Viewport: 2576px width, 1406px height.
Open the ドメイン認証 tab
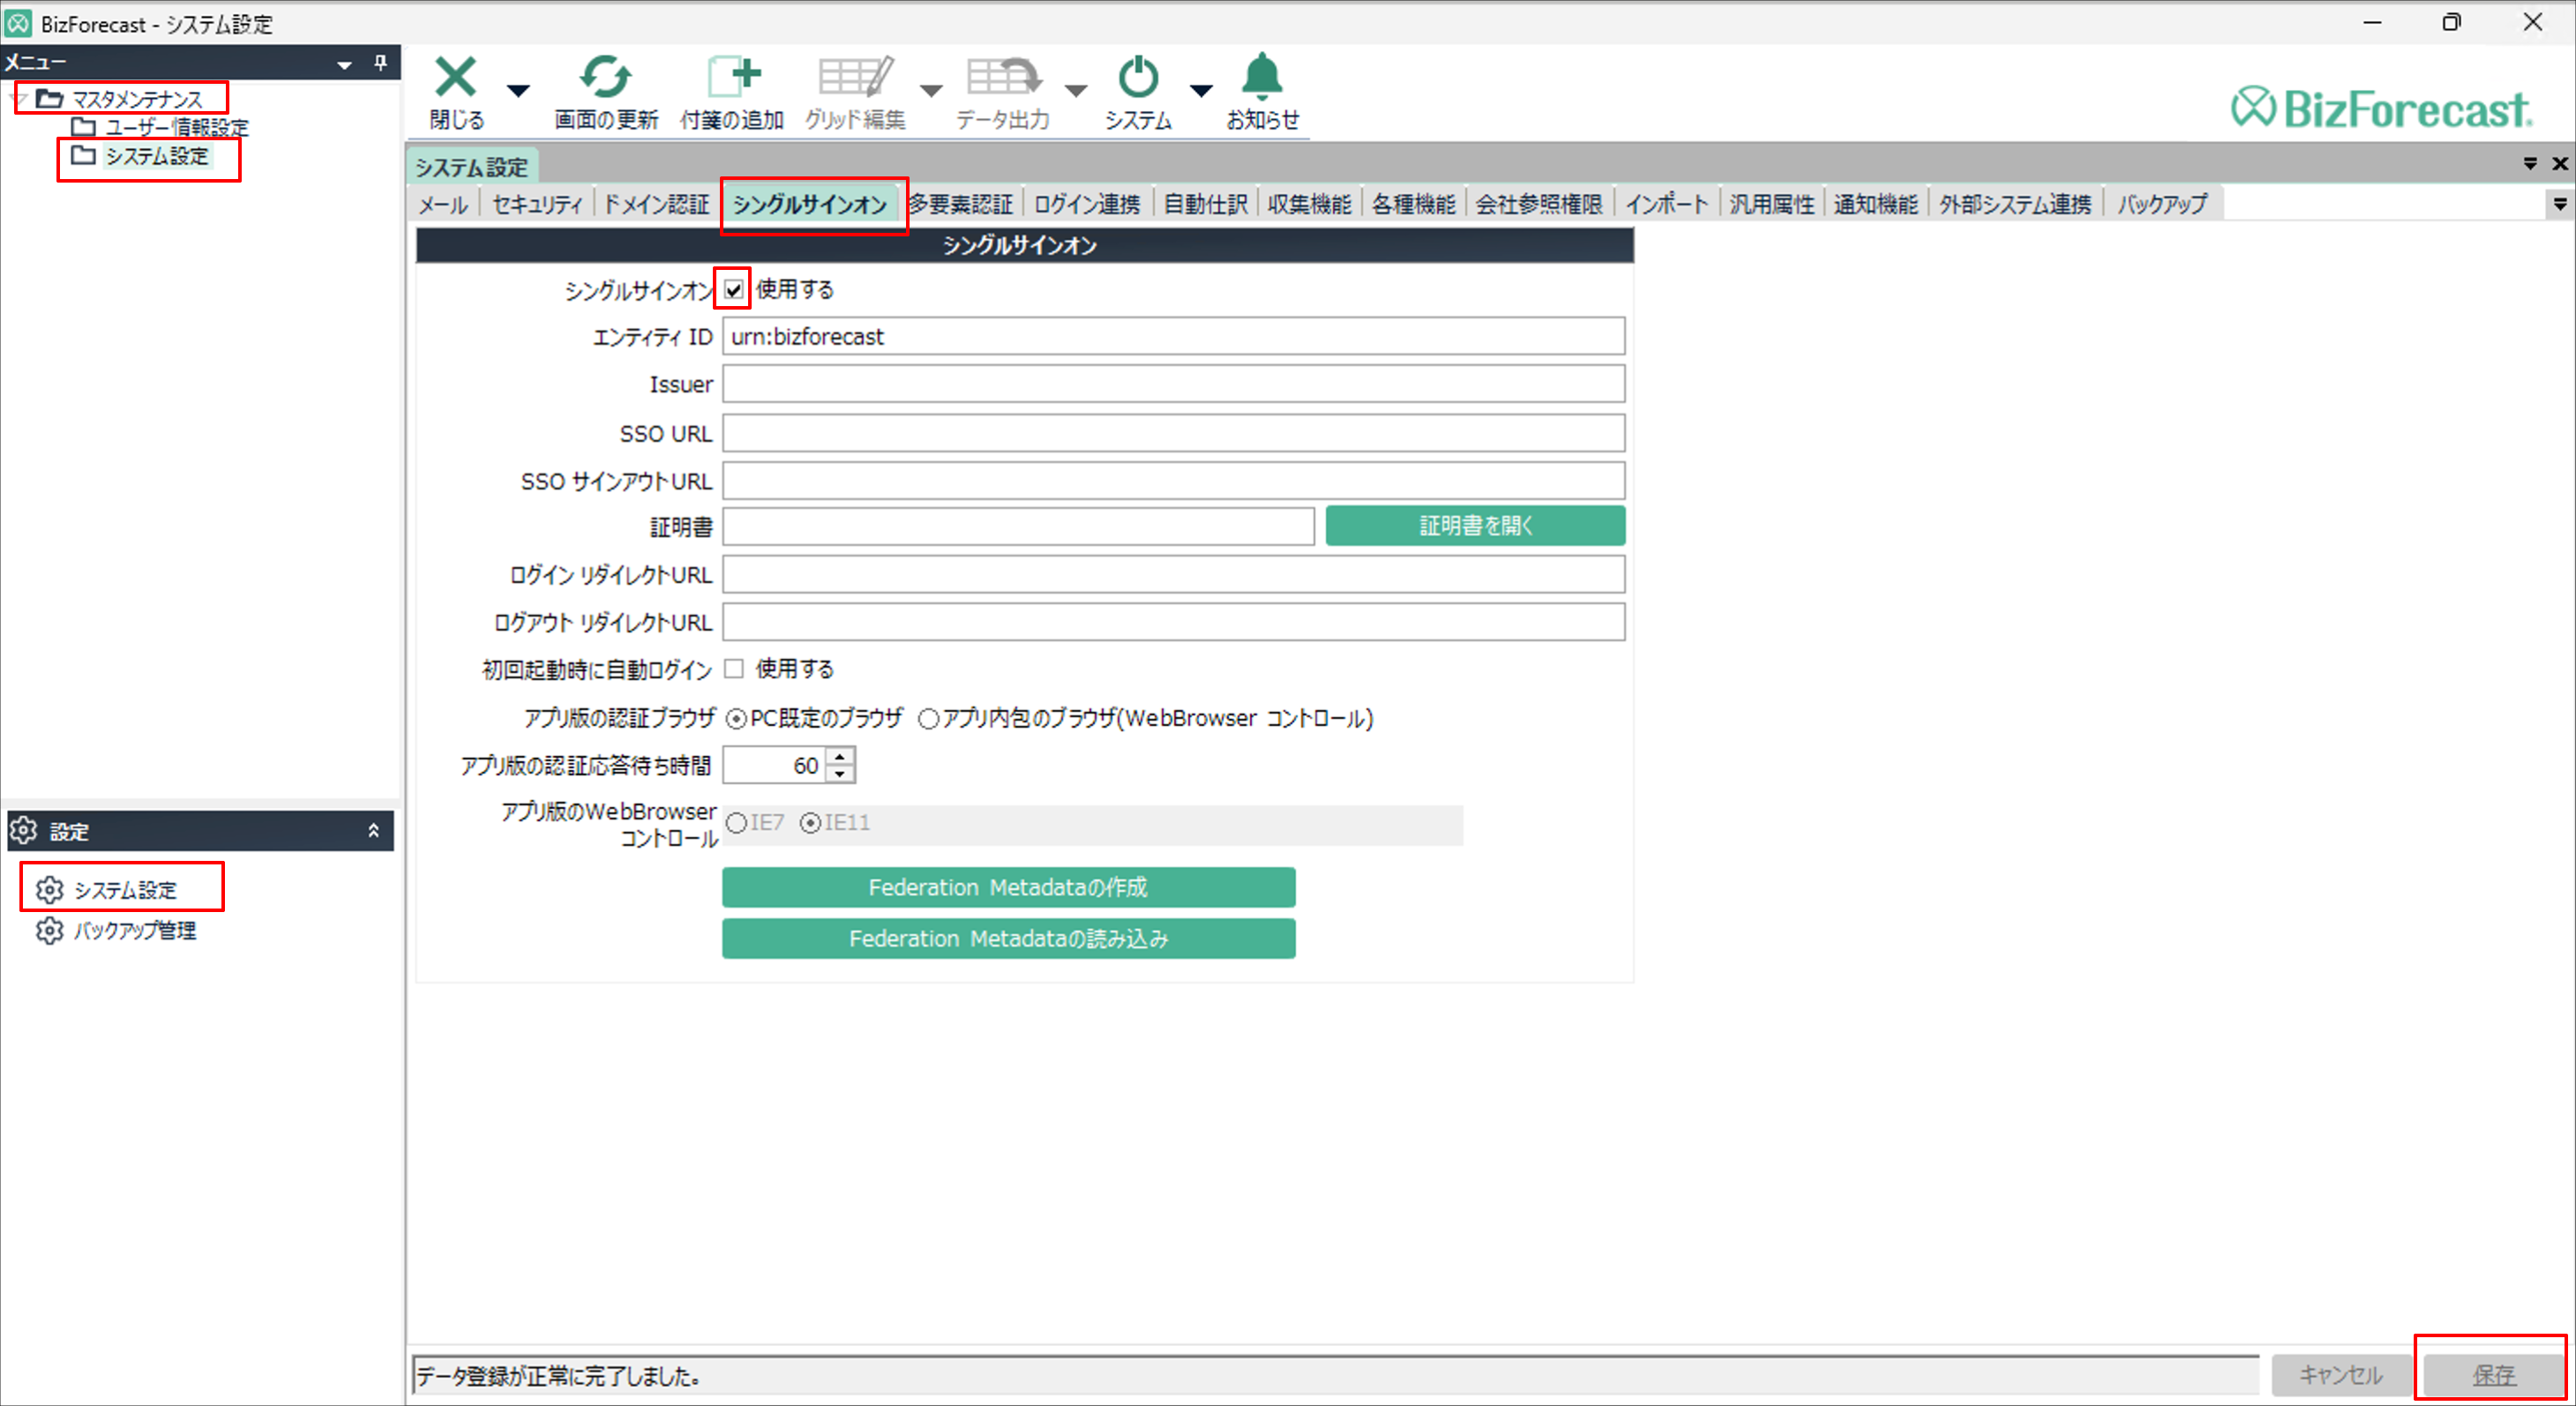pyautogui.click(x=657, y=204)
